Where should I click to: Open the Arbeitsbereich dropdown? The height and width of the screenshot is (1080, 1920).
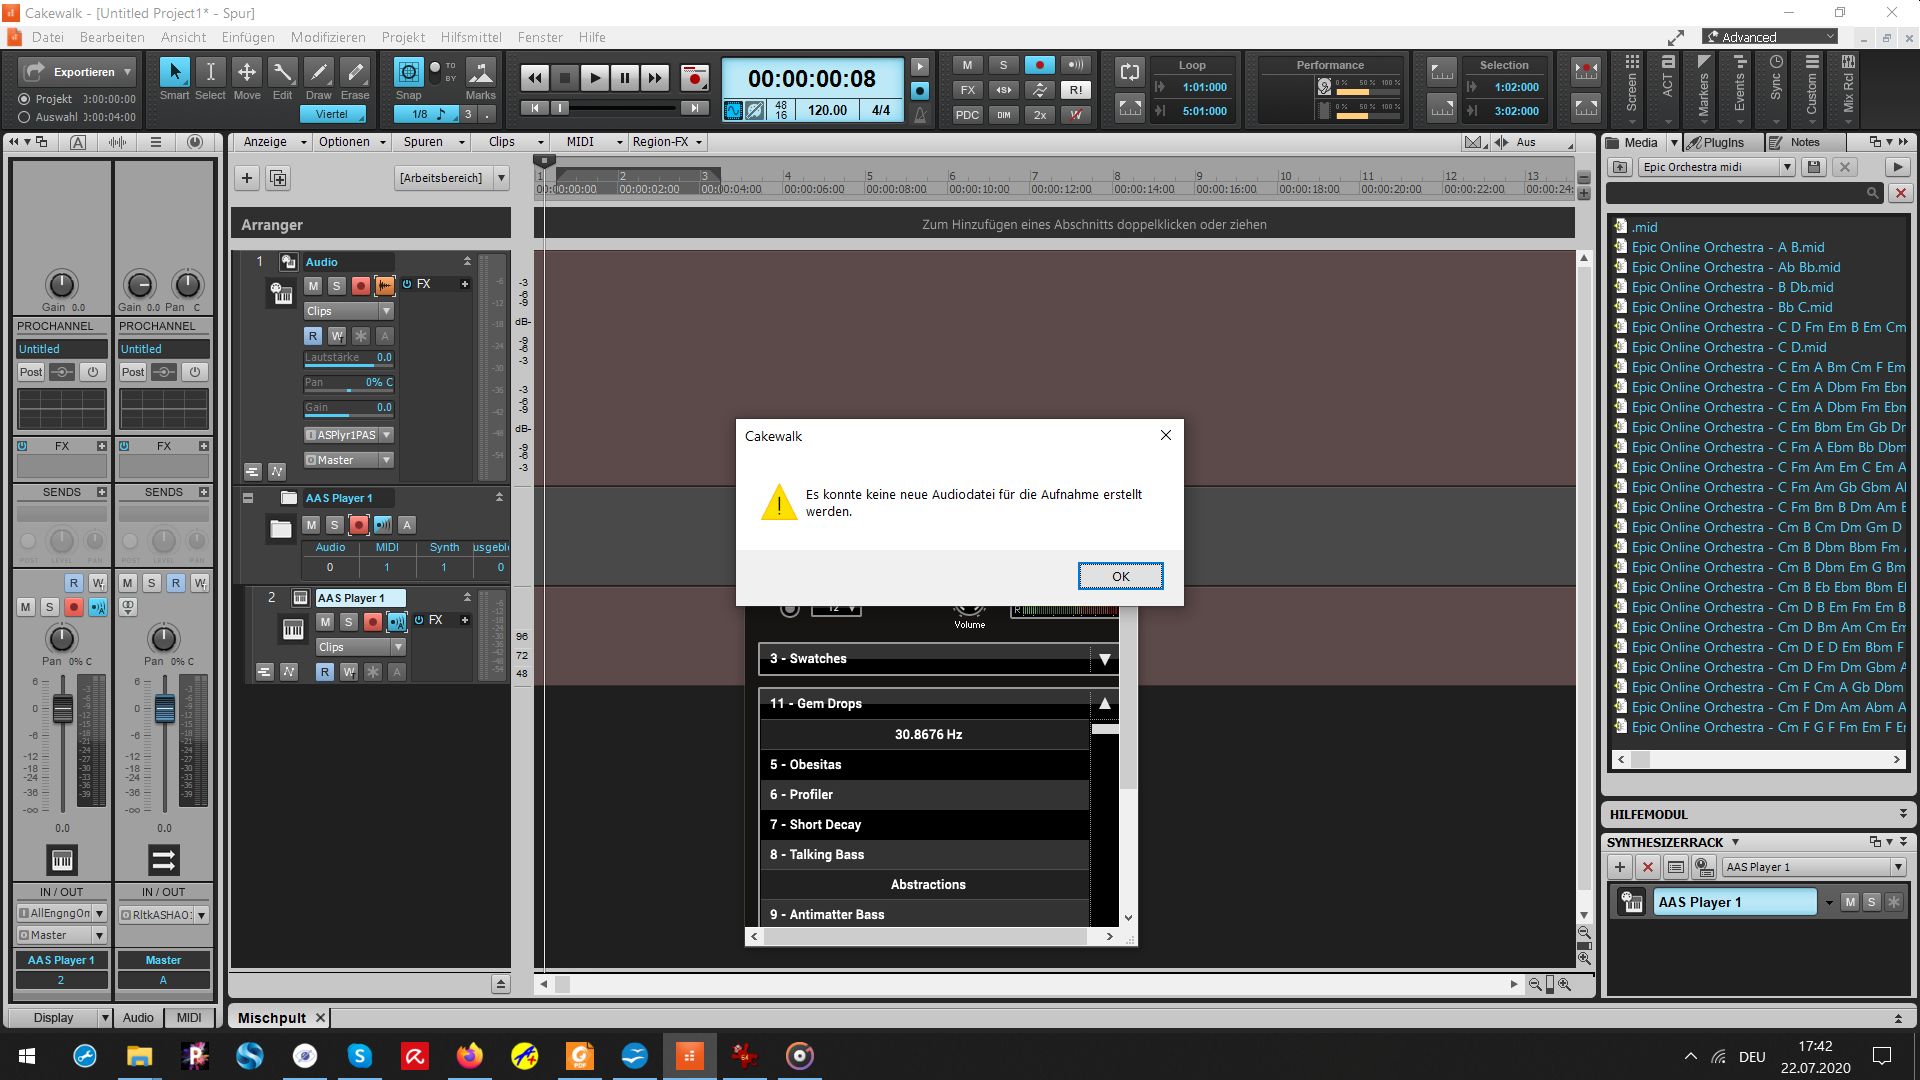tap(501, 178)
